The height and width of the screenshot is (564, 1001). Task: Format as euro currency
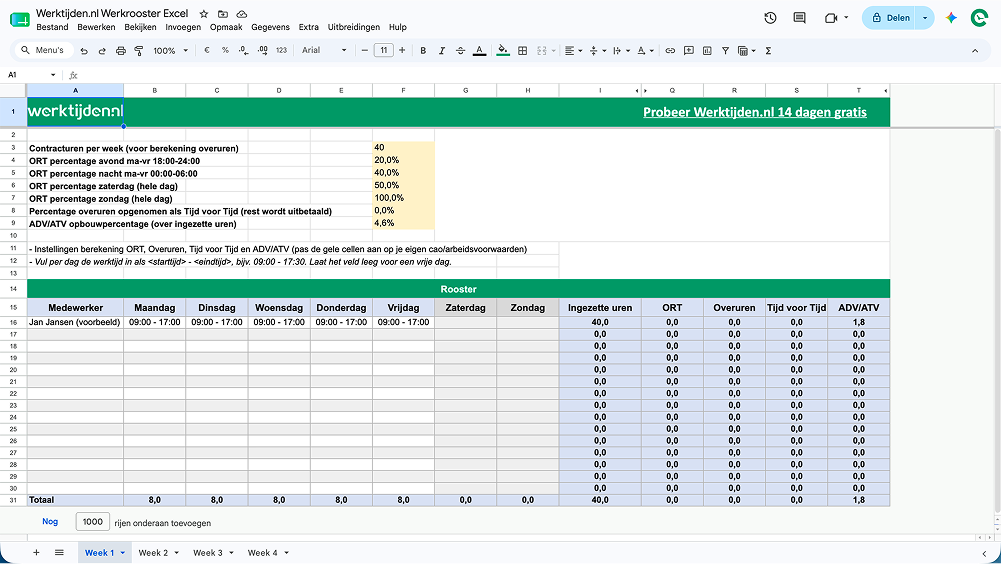pos(207,50)
